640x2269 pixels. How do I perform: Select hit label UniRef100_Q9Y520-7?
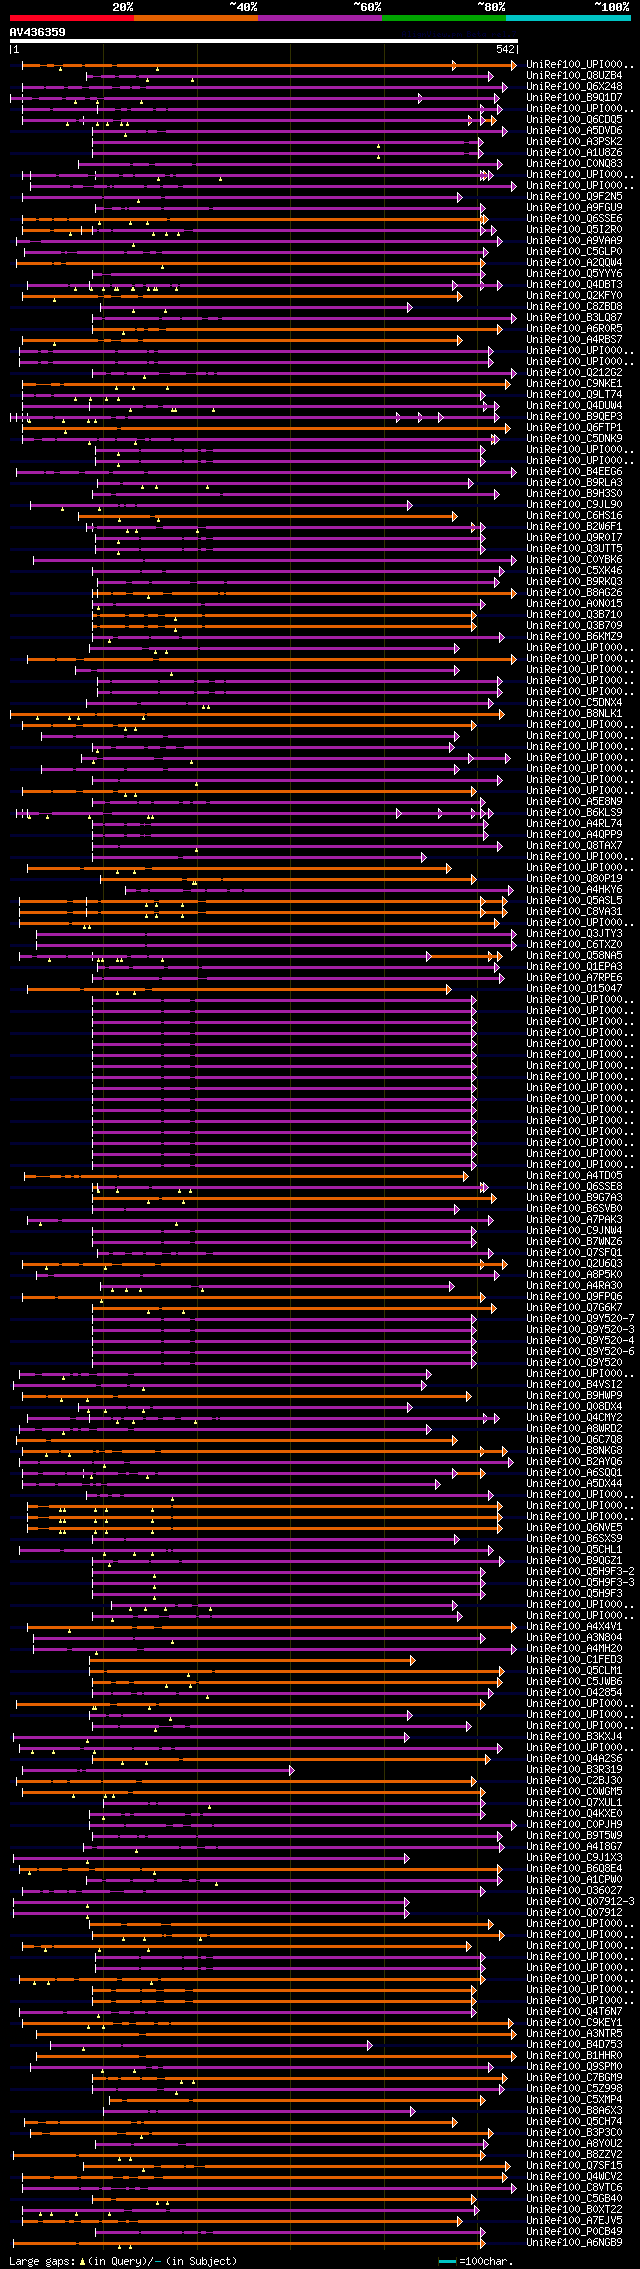click(580, 1319)
